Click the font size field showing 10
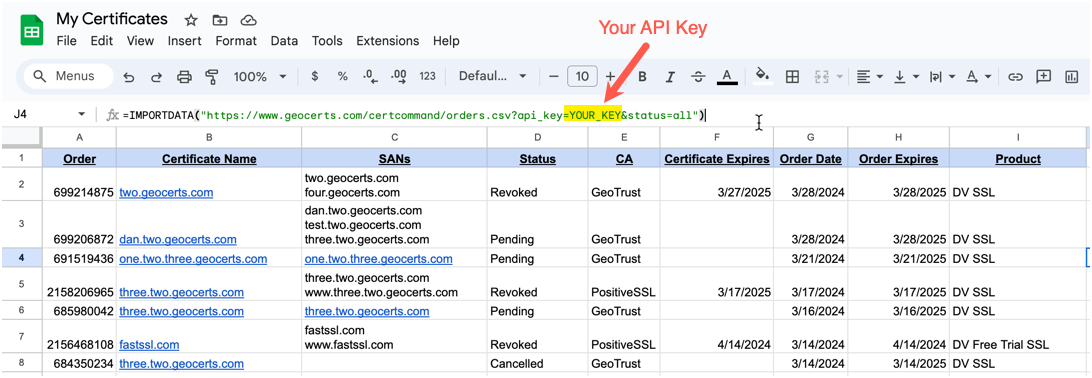This screenshot has height=378, width=1092. pos(582,77)
